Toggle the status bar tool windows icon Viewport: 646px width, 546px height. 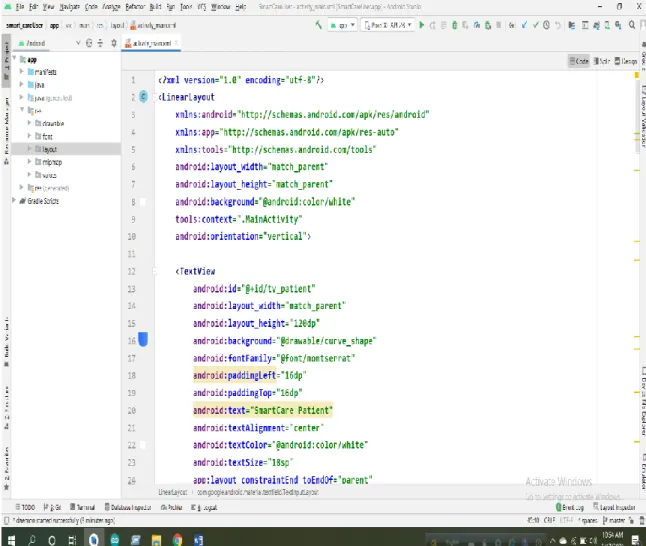point(6,520)
